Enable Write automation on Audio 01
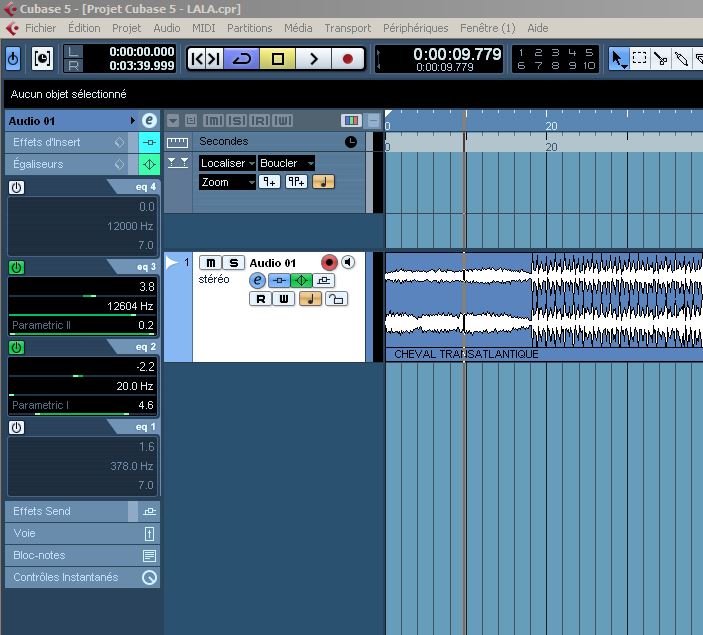703x635 pixels. click(284, 299)
